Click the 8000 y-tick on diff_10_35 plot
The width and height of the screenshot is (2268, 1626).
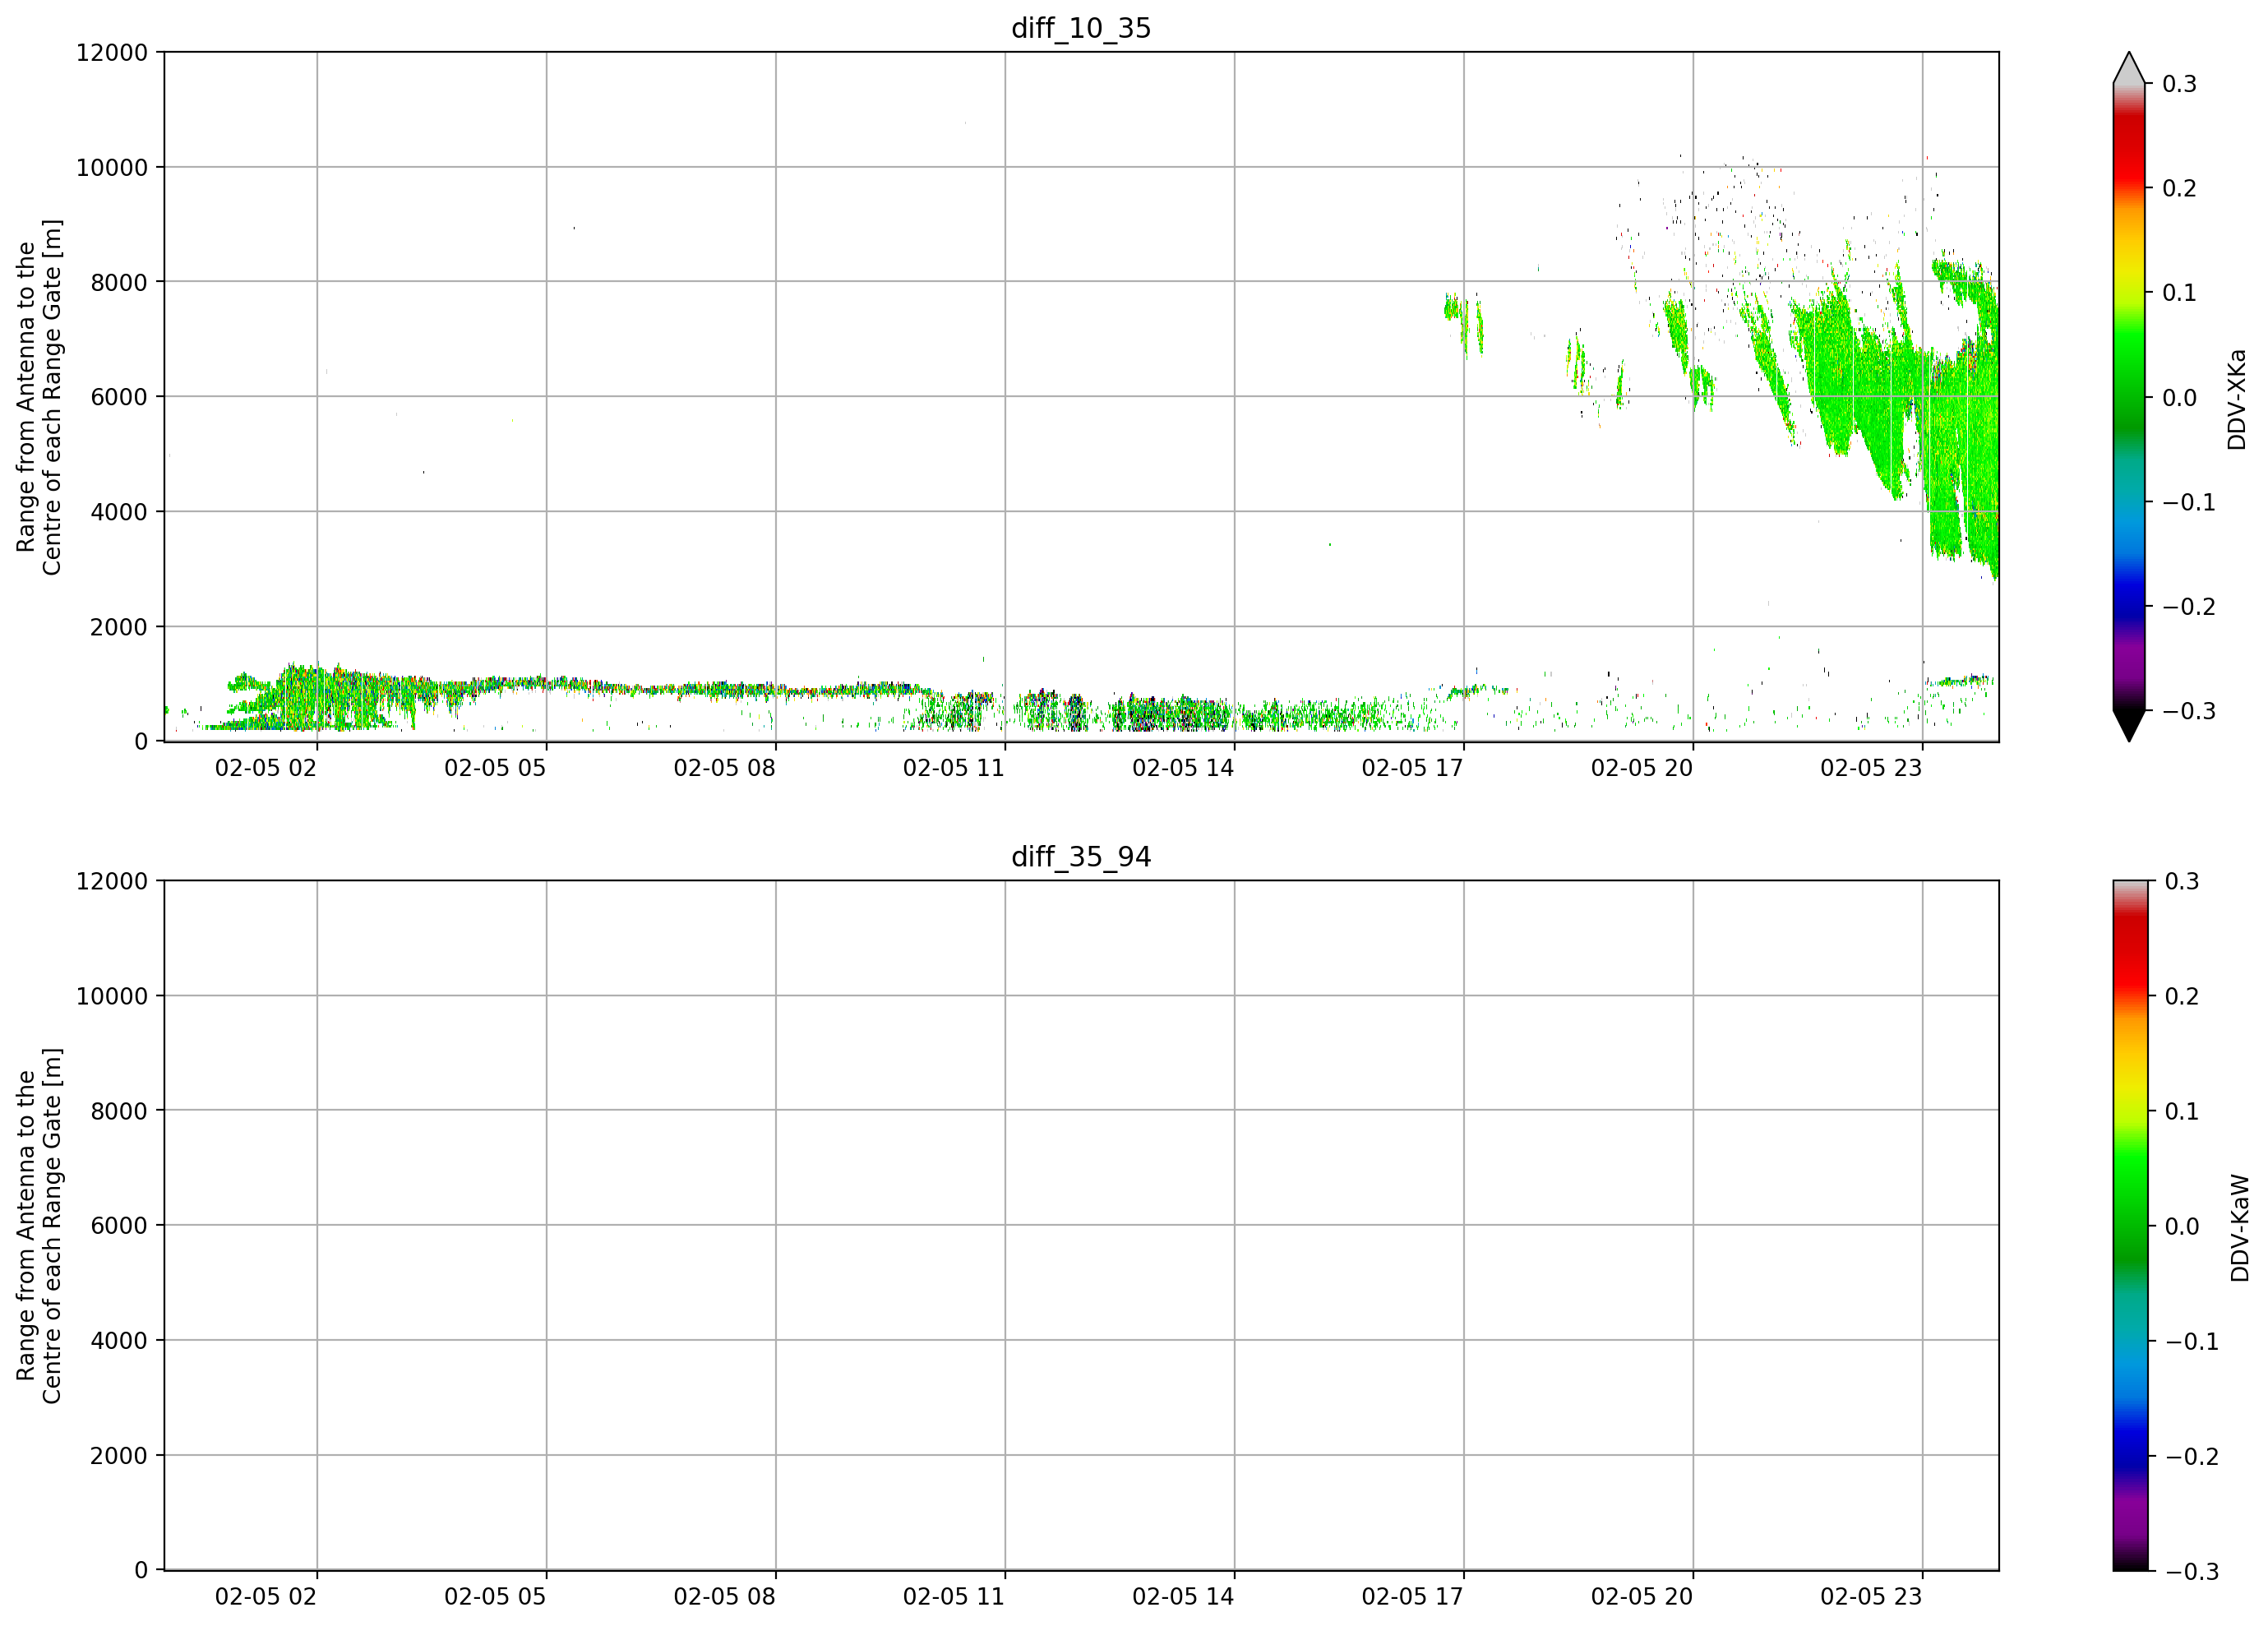click(119, 282)
